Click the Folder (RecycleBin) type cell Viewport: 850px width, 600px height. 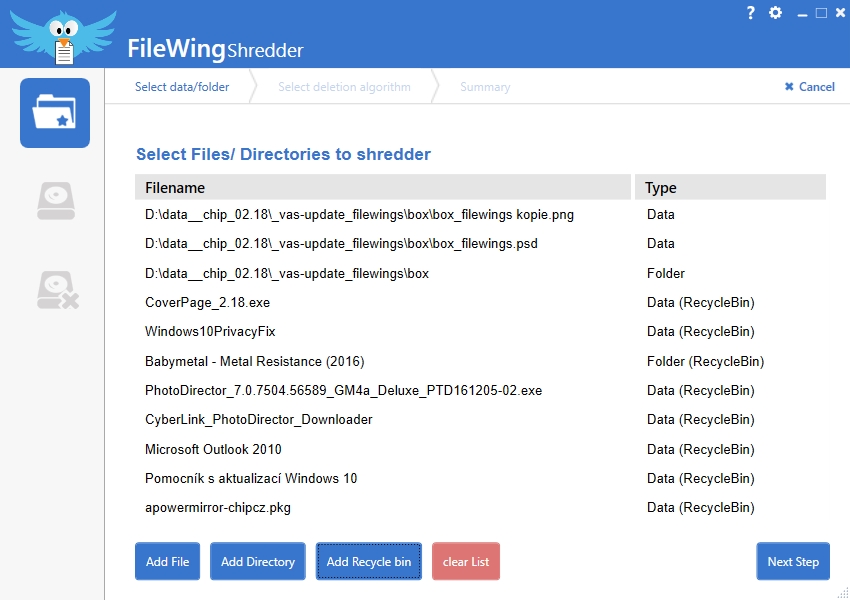point(705,362)
